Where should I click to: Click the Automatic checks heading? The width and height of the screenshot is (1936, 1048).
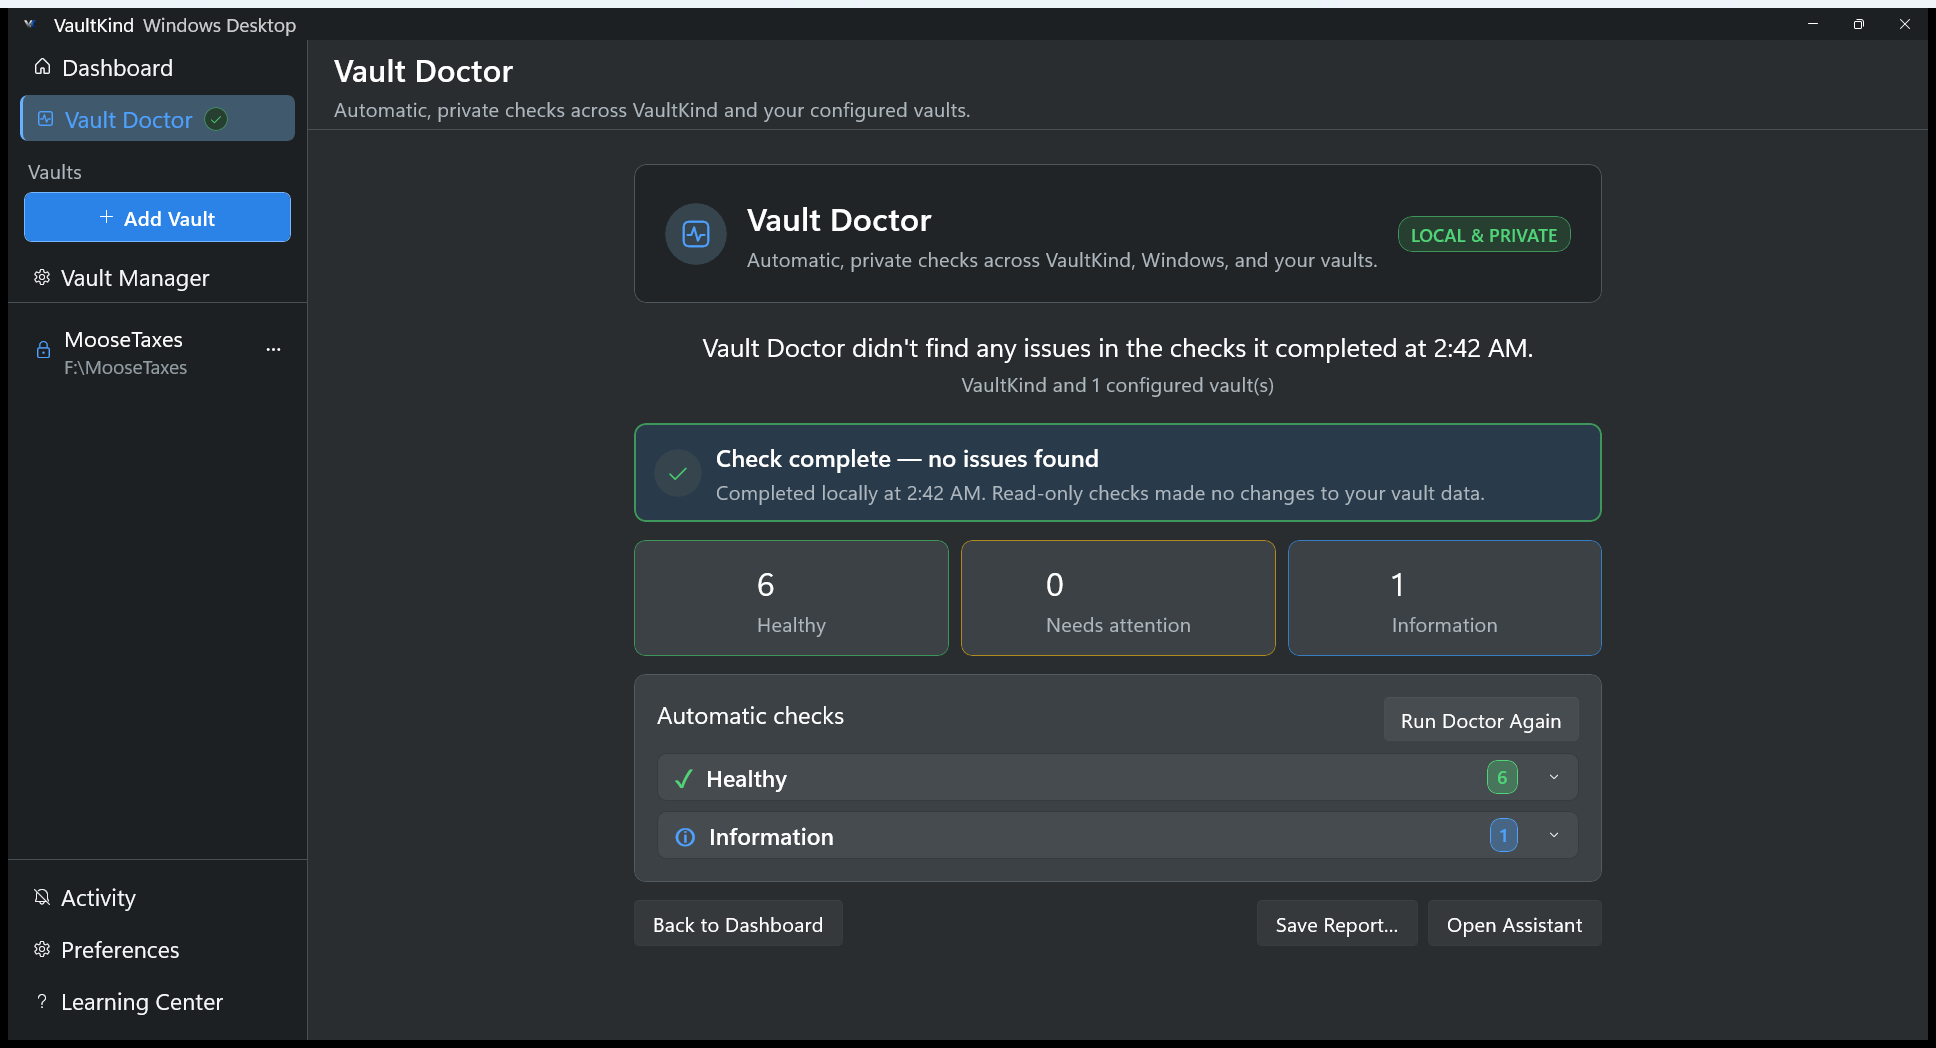coord(750,716)
